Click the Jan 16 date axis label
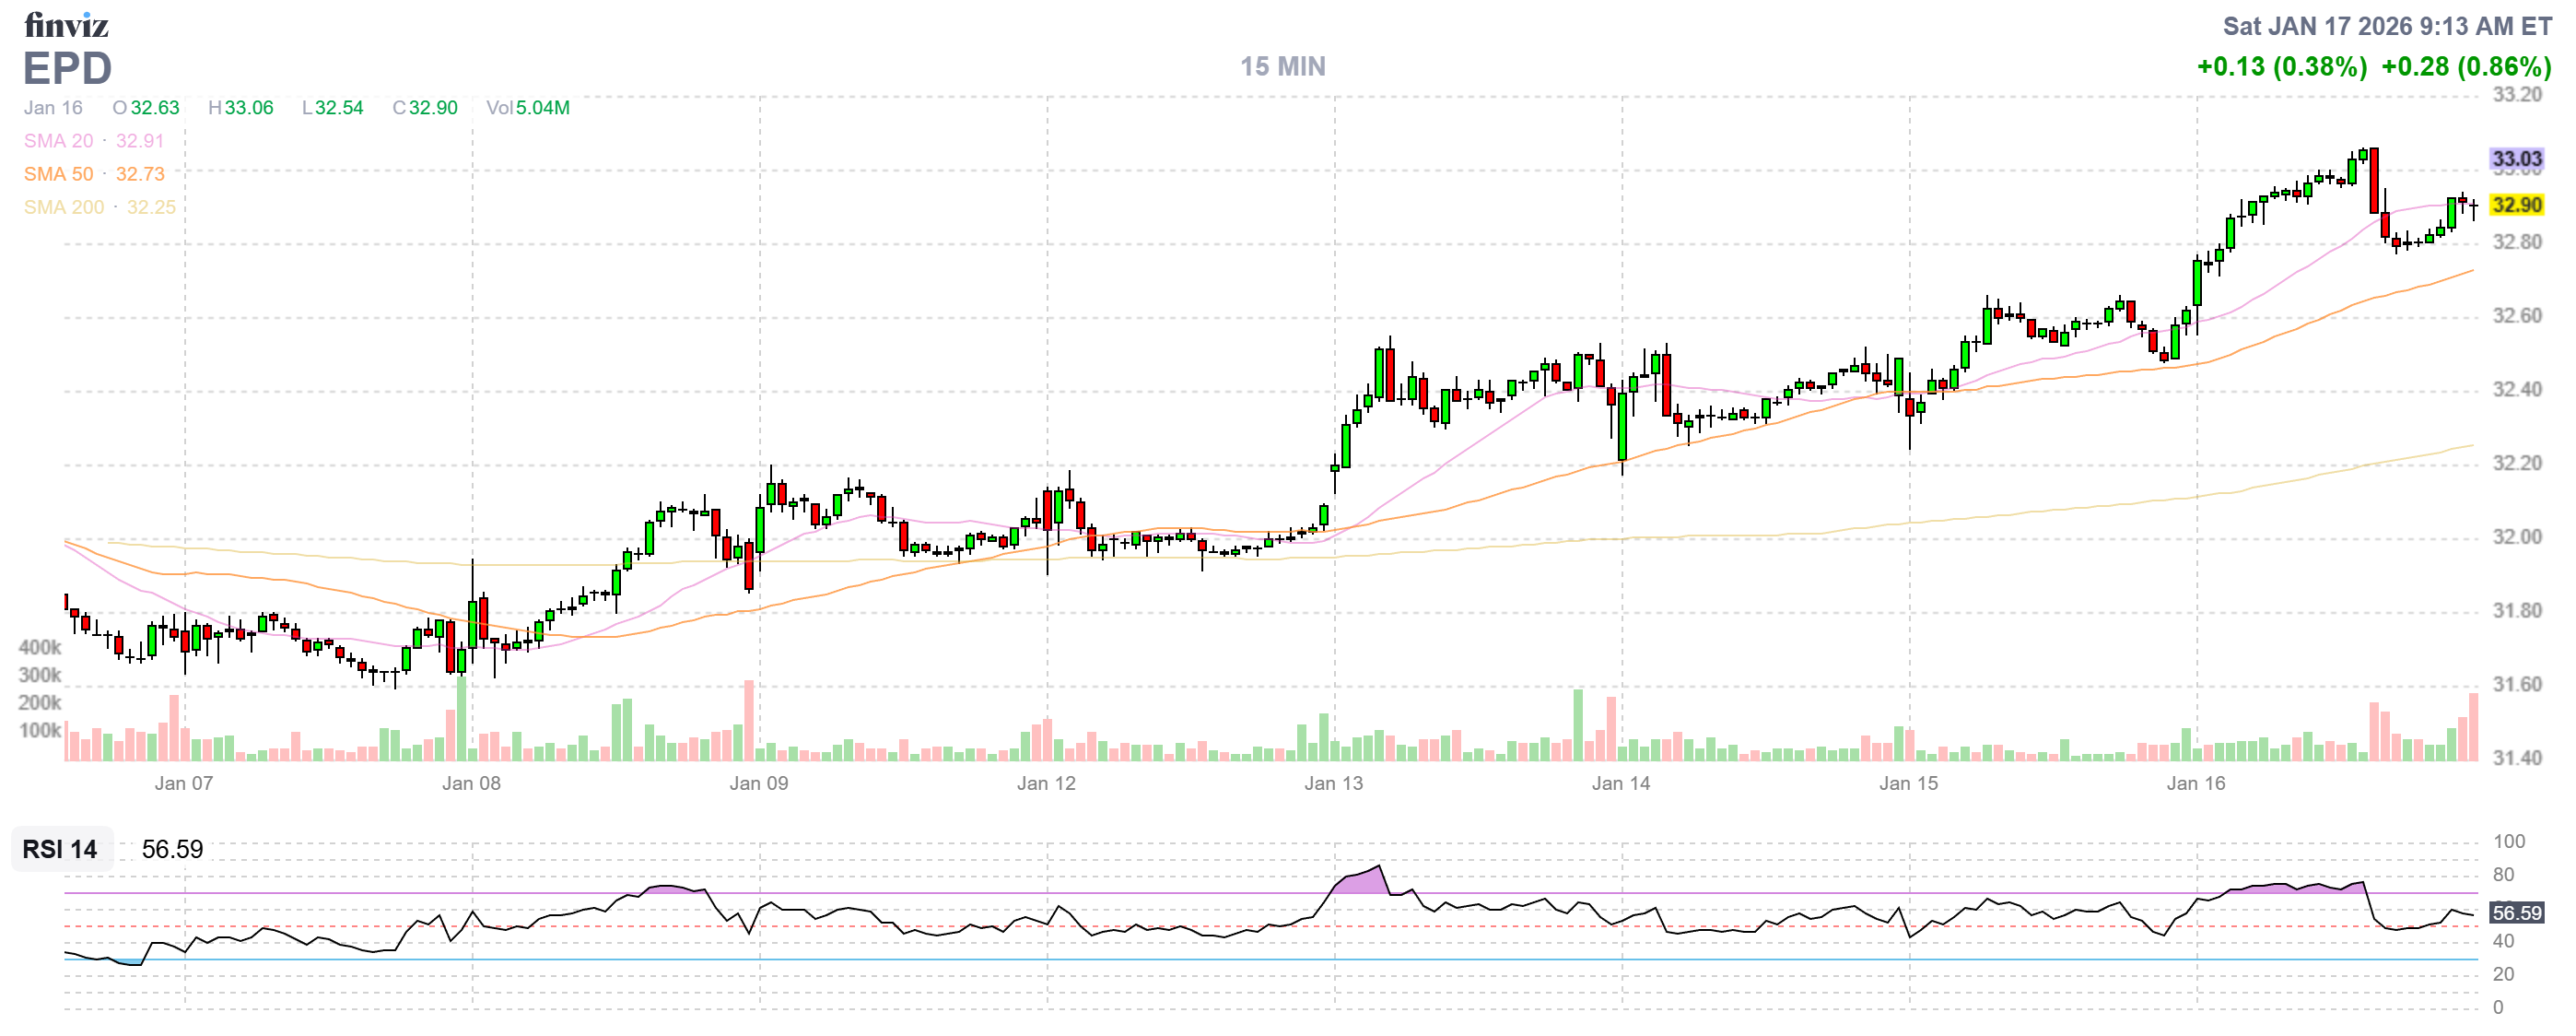This screenshot has height=1036, width=2576. click(2196, 783)
